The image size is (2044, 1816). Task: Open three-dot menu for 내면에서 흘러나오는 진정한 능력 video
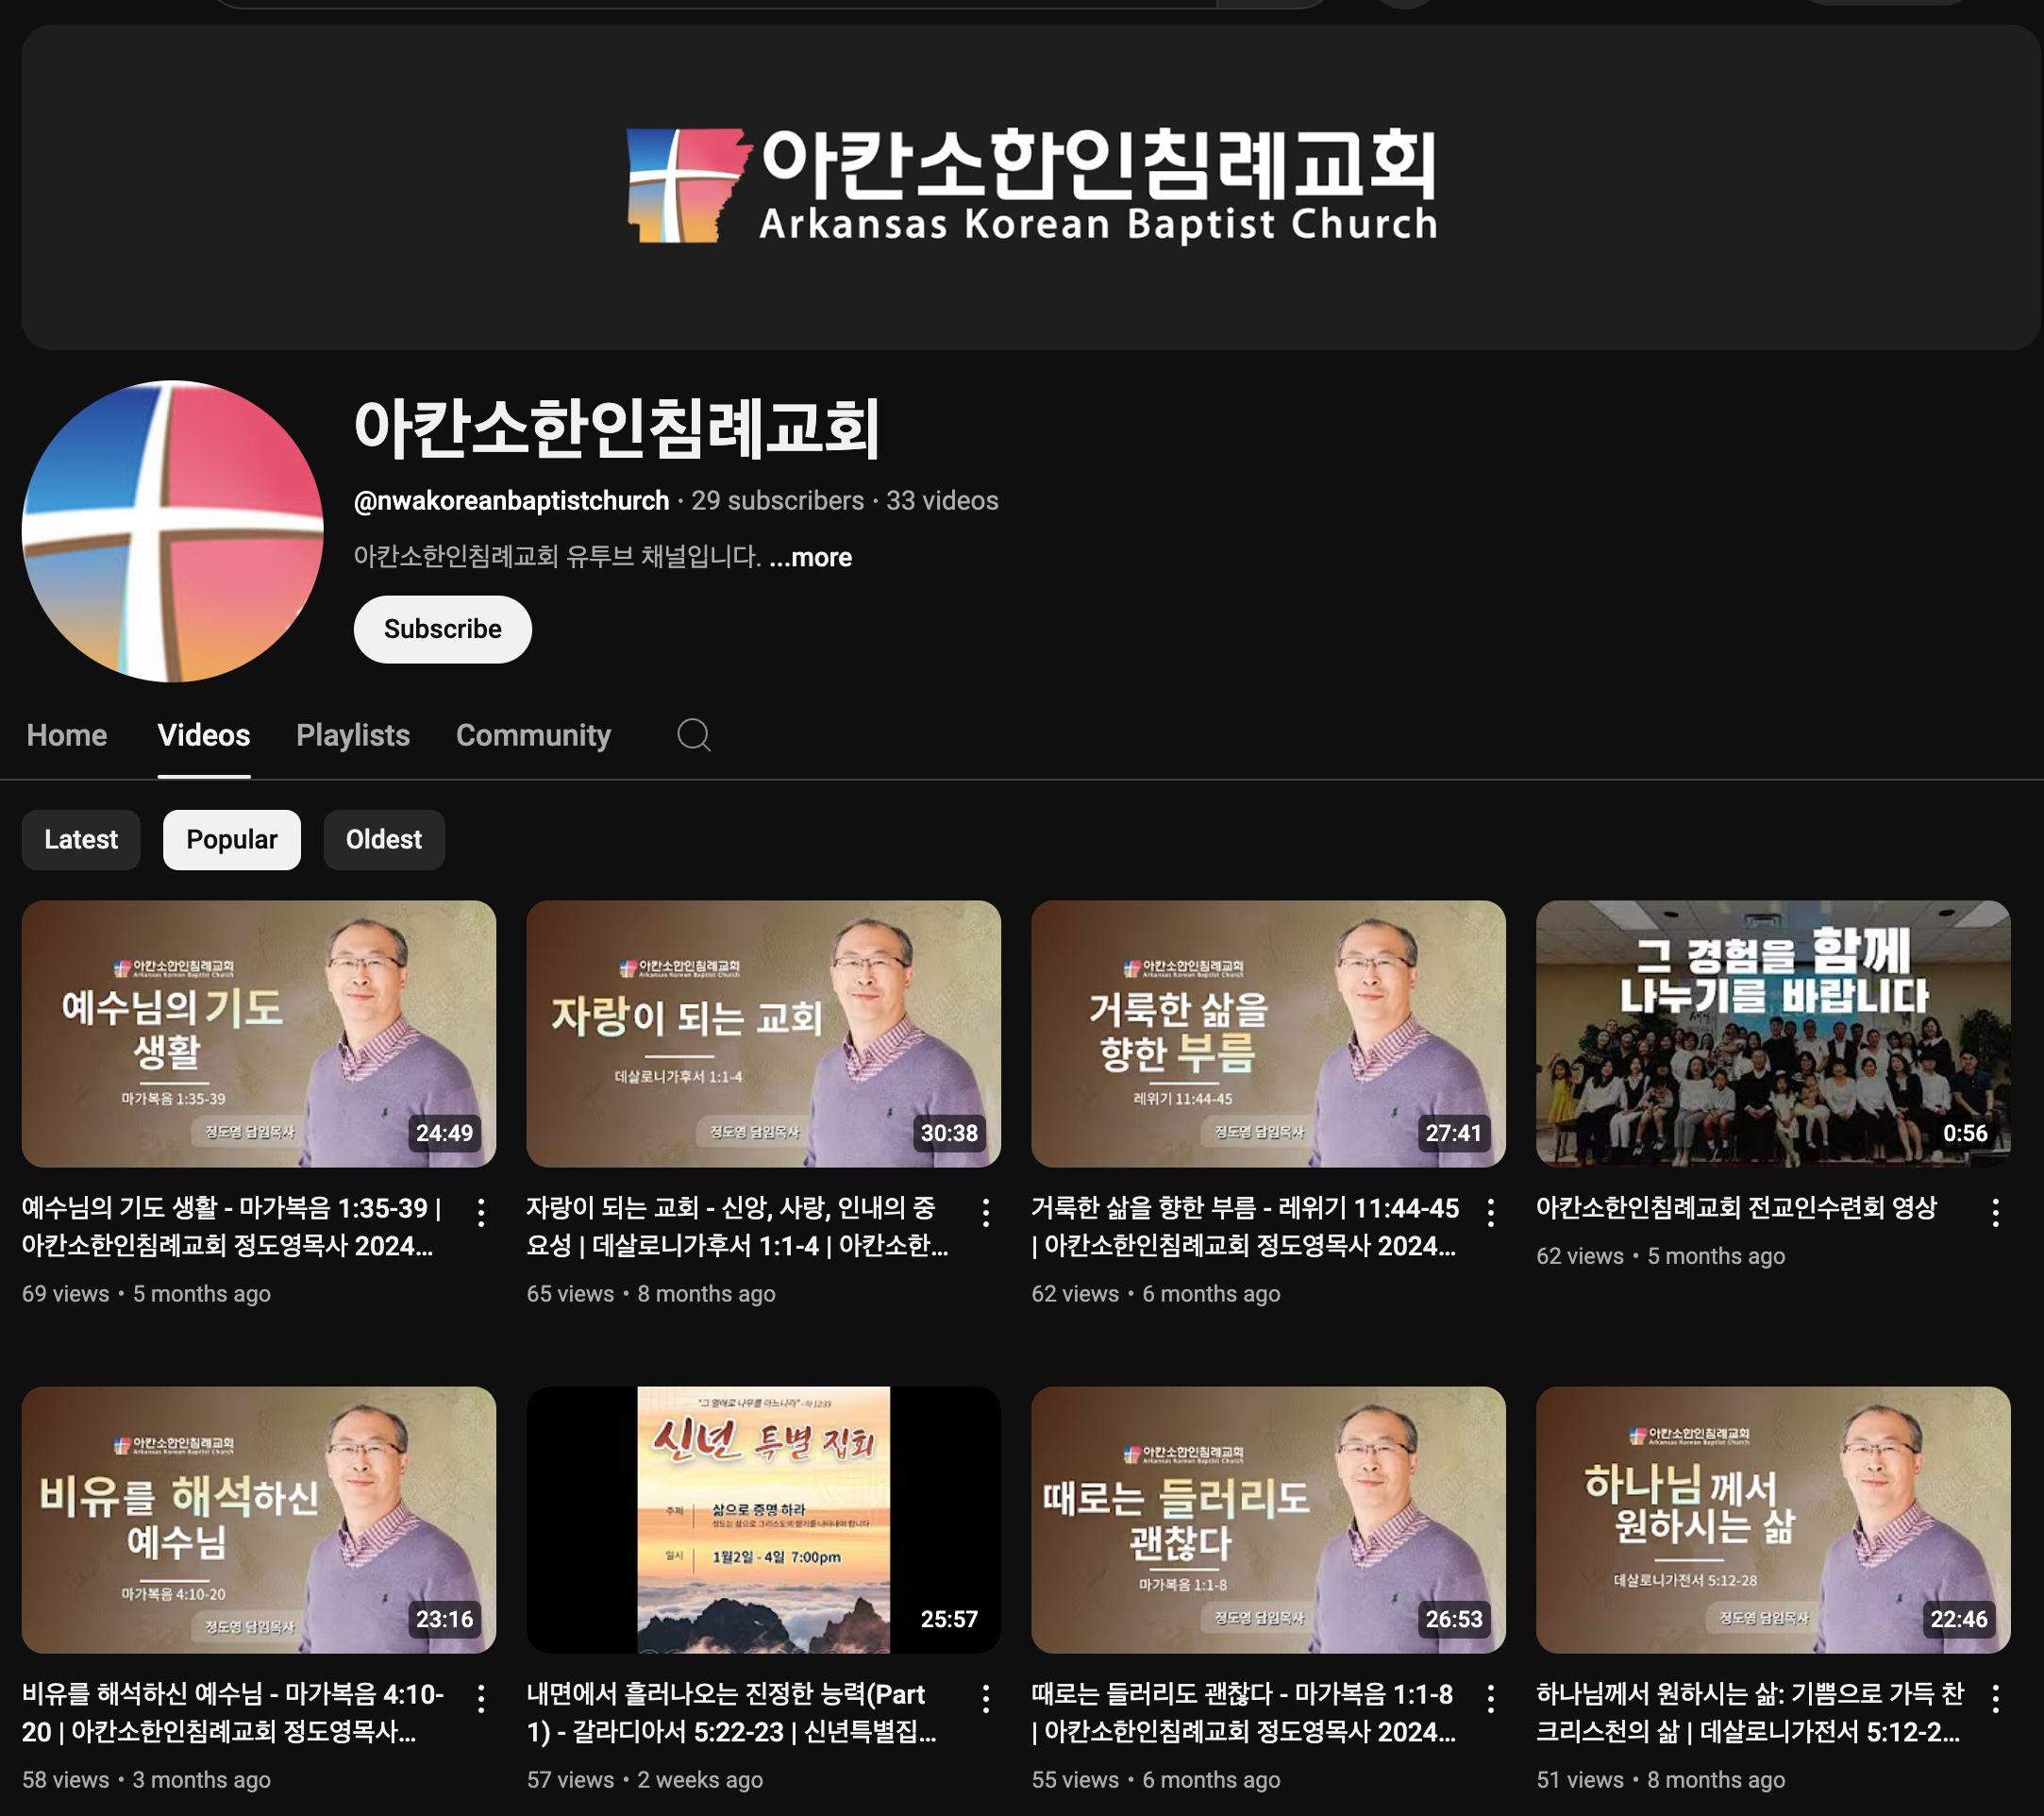tap(986, 1698)
